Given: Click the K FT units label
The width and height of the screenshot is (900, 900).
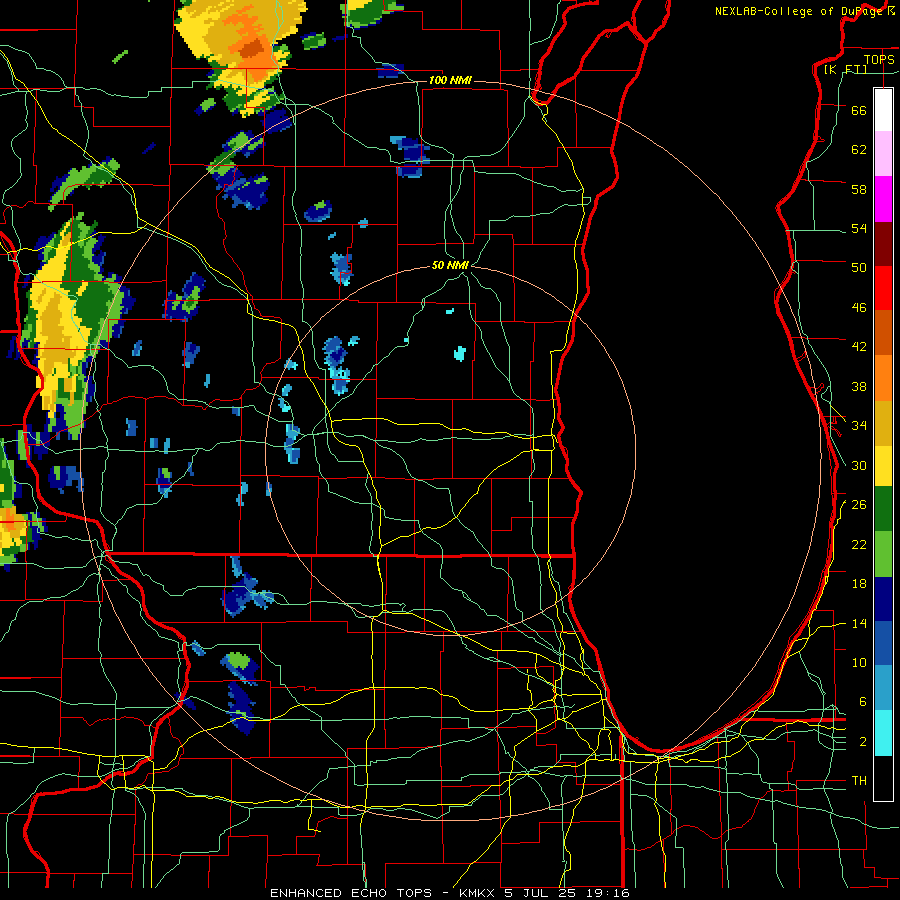Looking at the screenshot, I should point(845,69).
